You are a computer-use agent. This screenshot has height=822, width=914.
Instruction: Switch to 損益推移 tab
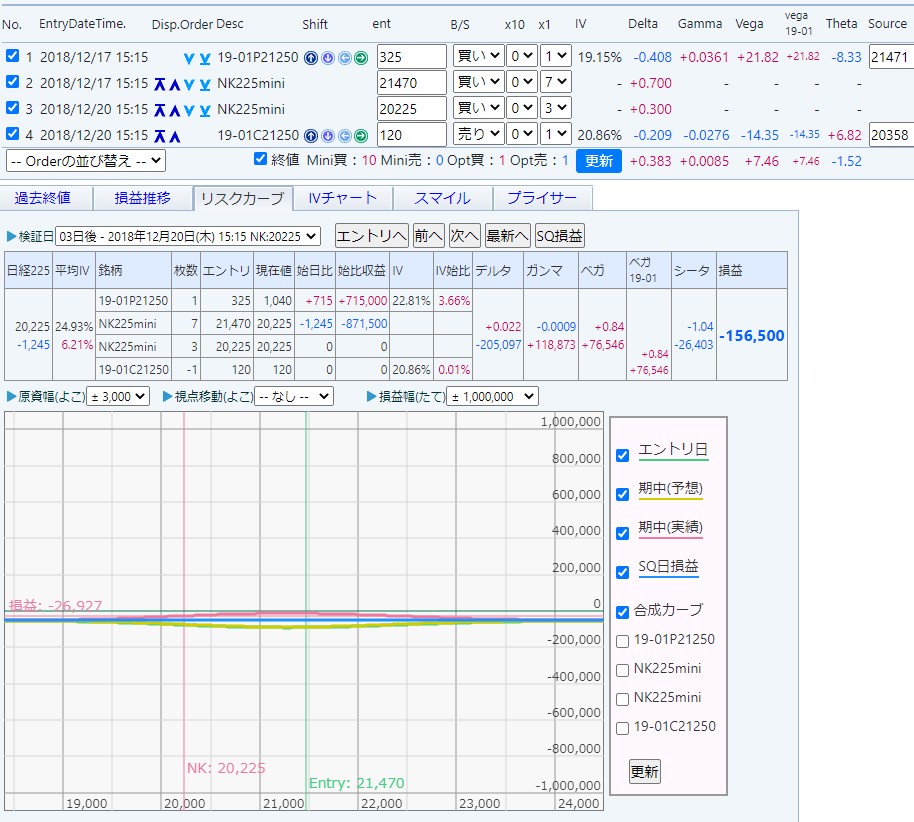(x=143, y=198)
